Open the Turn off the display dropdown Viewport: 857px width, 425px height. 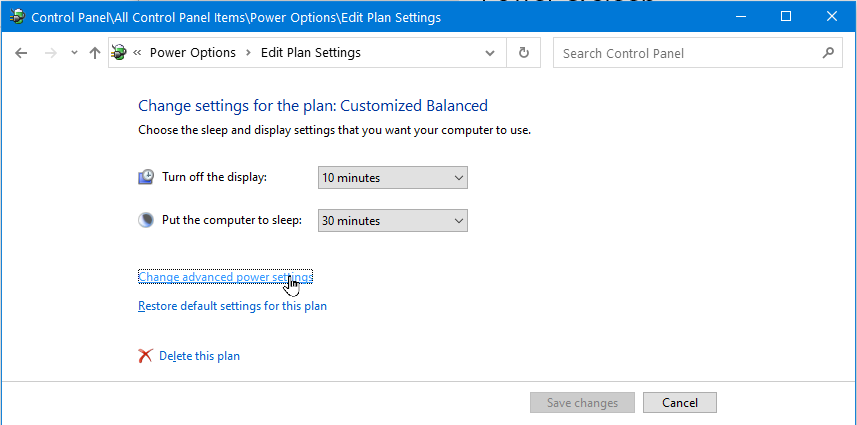[x=392, y=178]
